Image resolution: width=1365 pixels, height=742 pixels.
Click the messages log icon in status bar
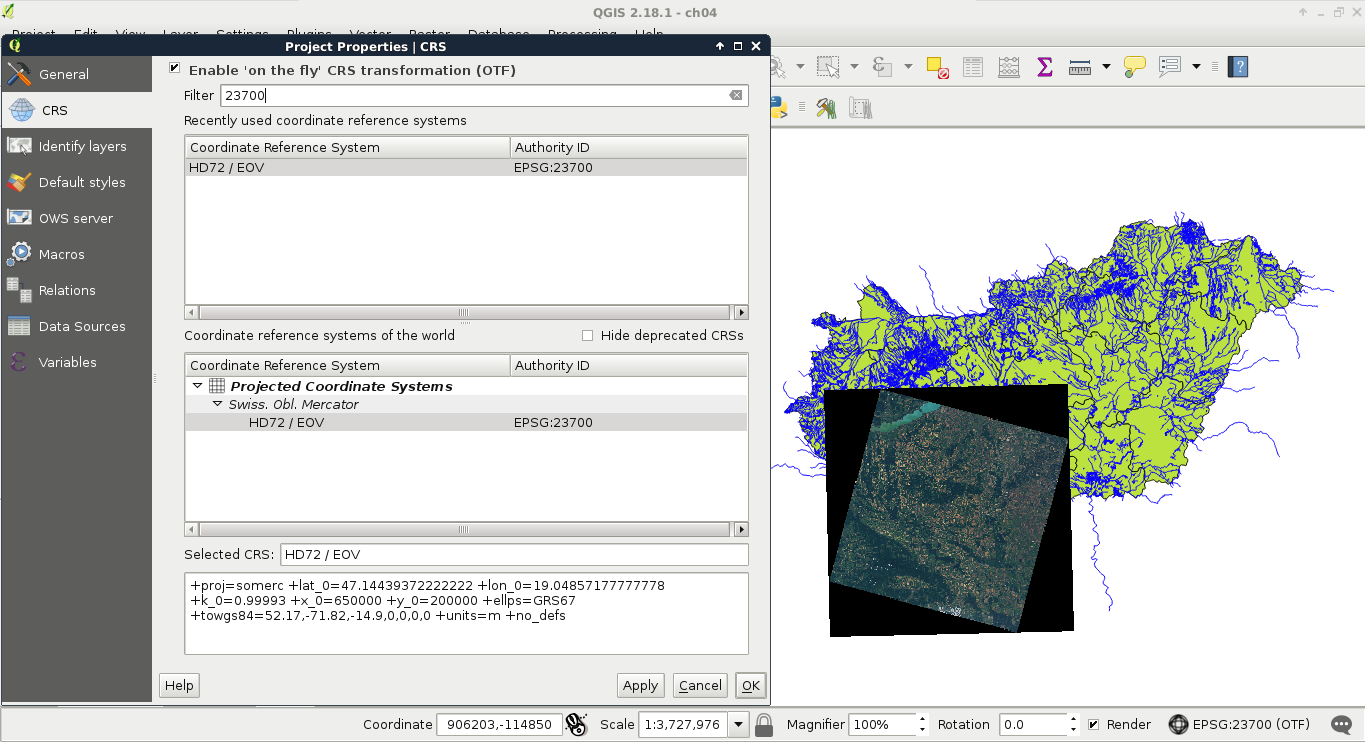coord(1341,725)
